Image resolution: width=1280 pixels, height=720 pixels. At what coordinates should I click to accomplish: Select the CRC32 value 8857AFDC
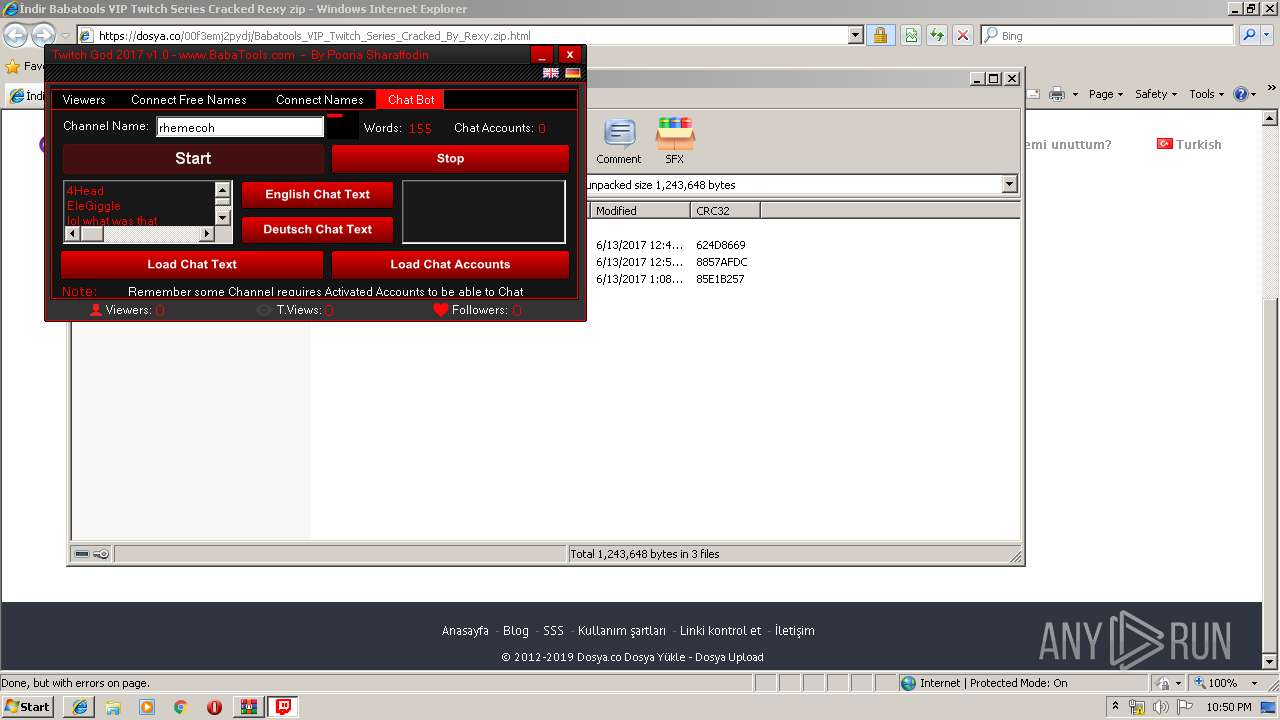[722, 262]
